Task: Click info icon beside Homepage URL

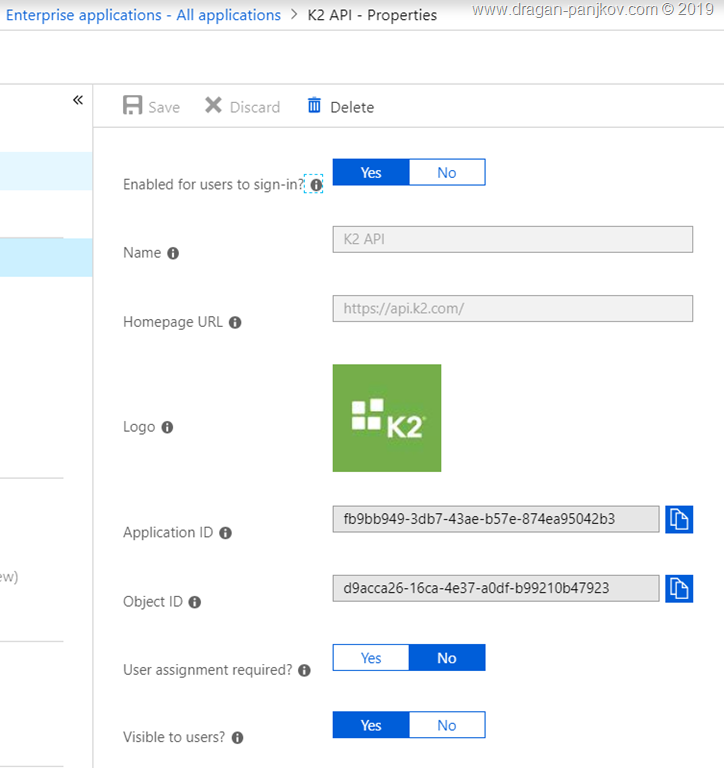Action: point(235,322)
